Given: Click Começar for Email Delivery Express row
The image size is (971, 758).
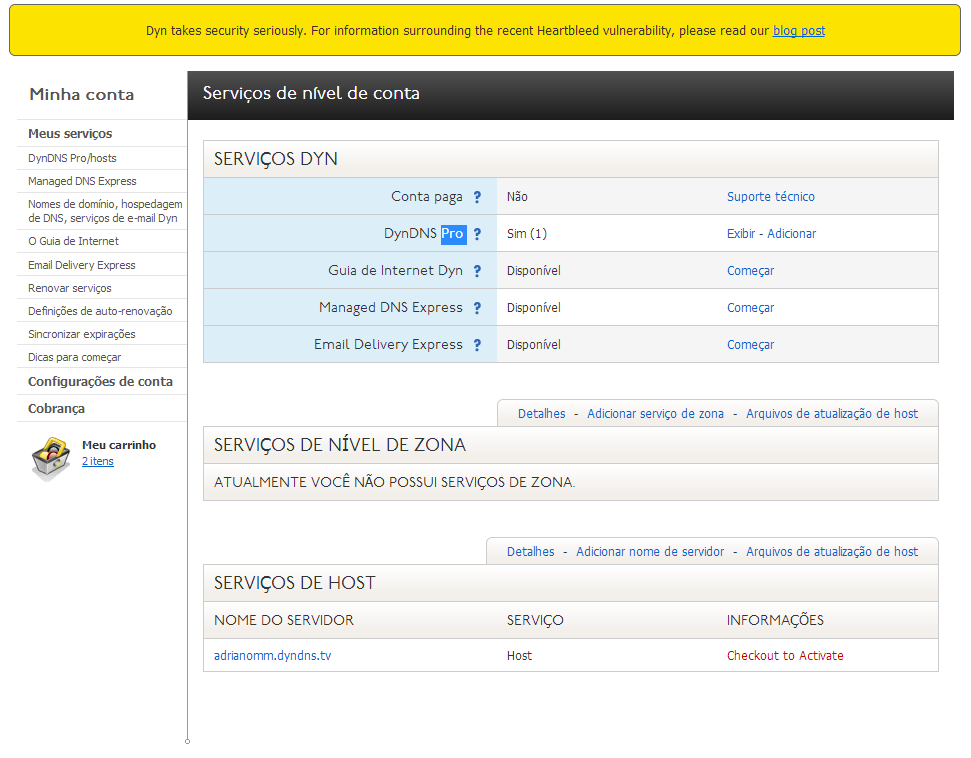Looking at the screenshot, I should [751, 346].
